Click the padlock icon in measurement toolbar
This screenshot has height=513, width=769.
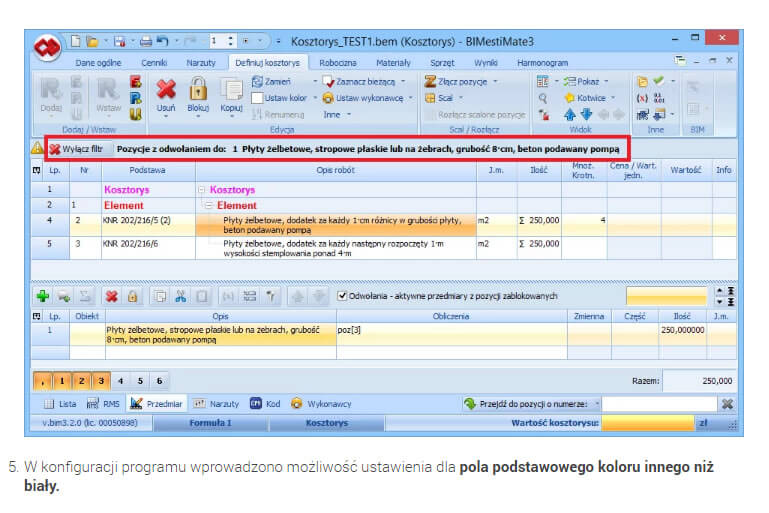pyautogui.click(x=132, y=296)
